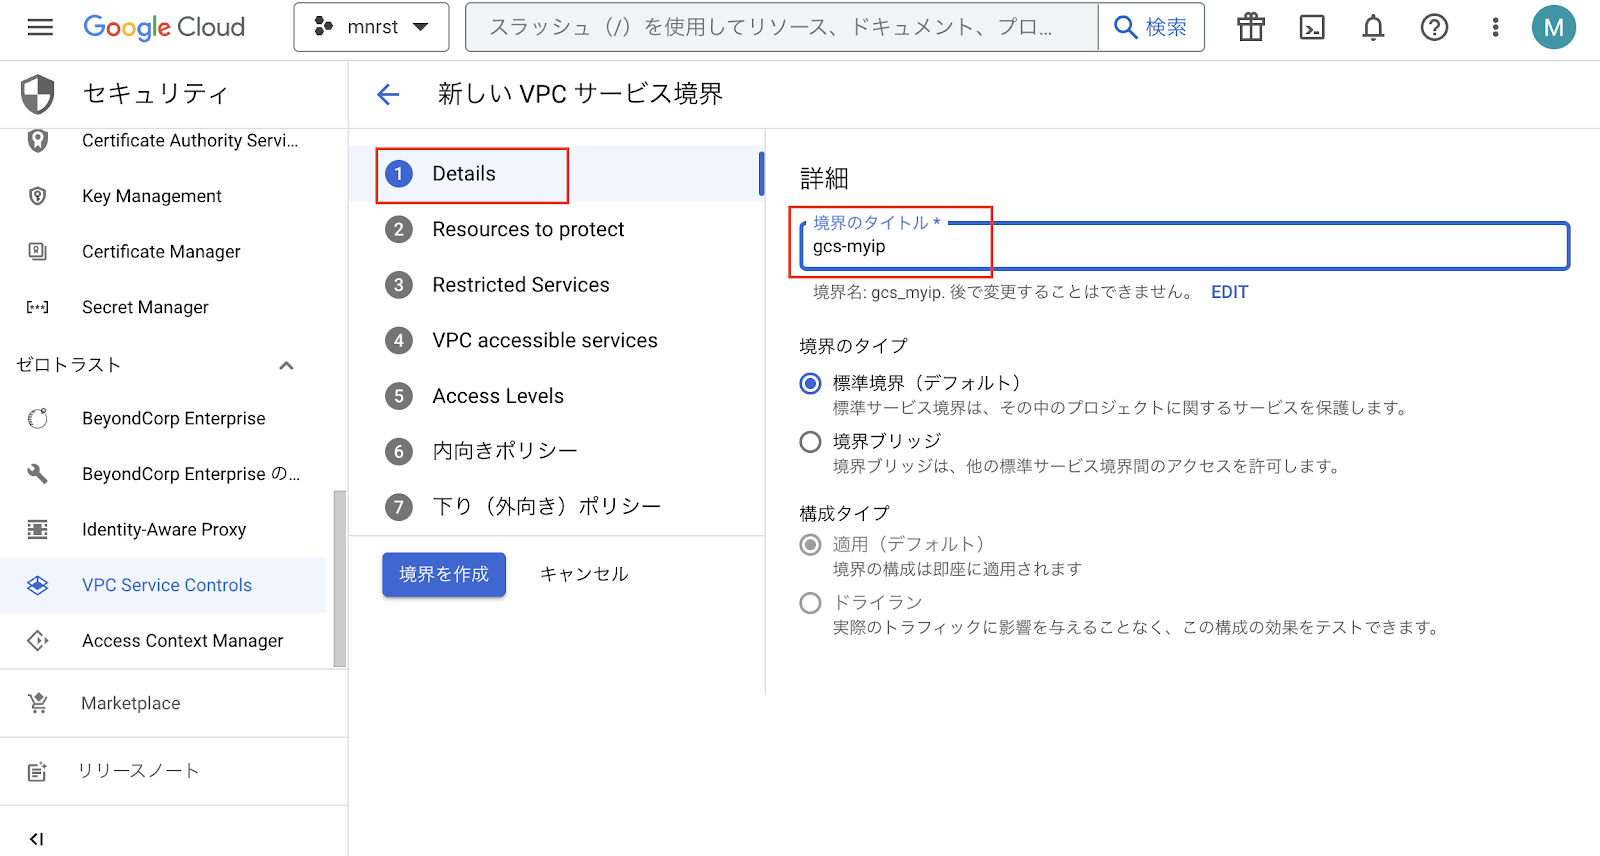Image resolution: width=1600 pixels, height=856 pixels.
Task: Open the user account avatar M
Action: pos(1553,27)
